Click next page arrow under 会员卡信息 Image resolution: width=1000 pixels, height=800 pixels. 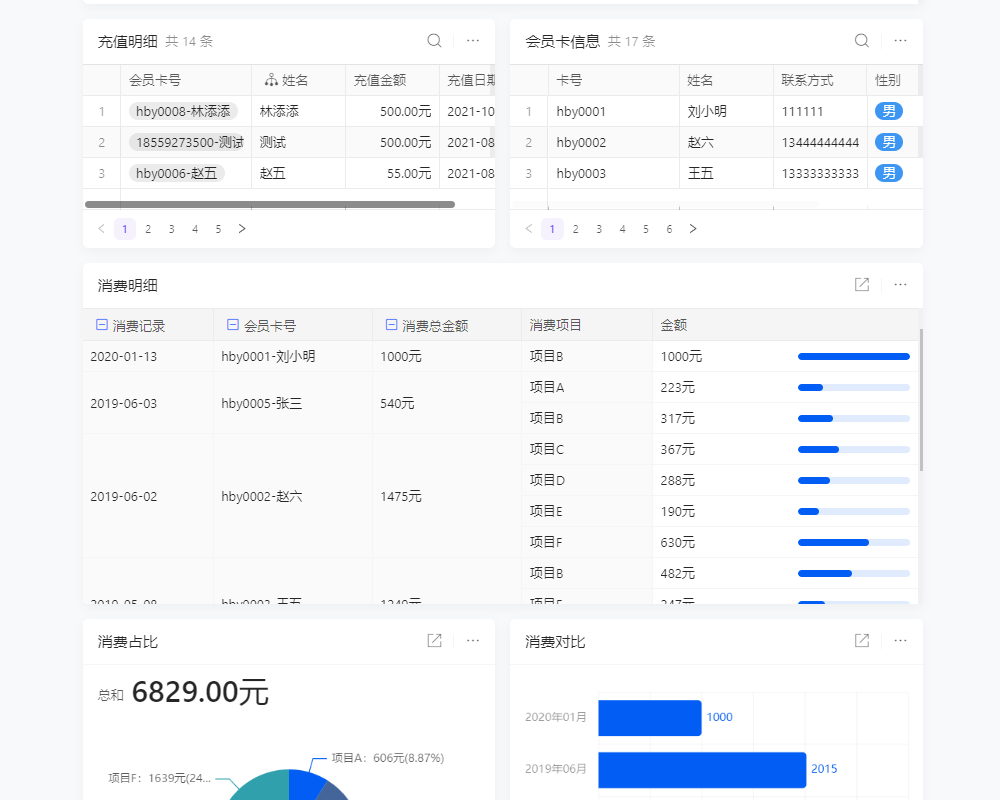[x=693, y=228]
